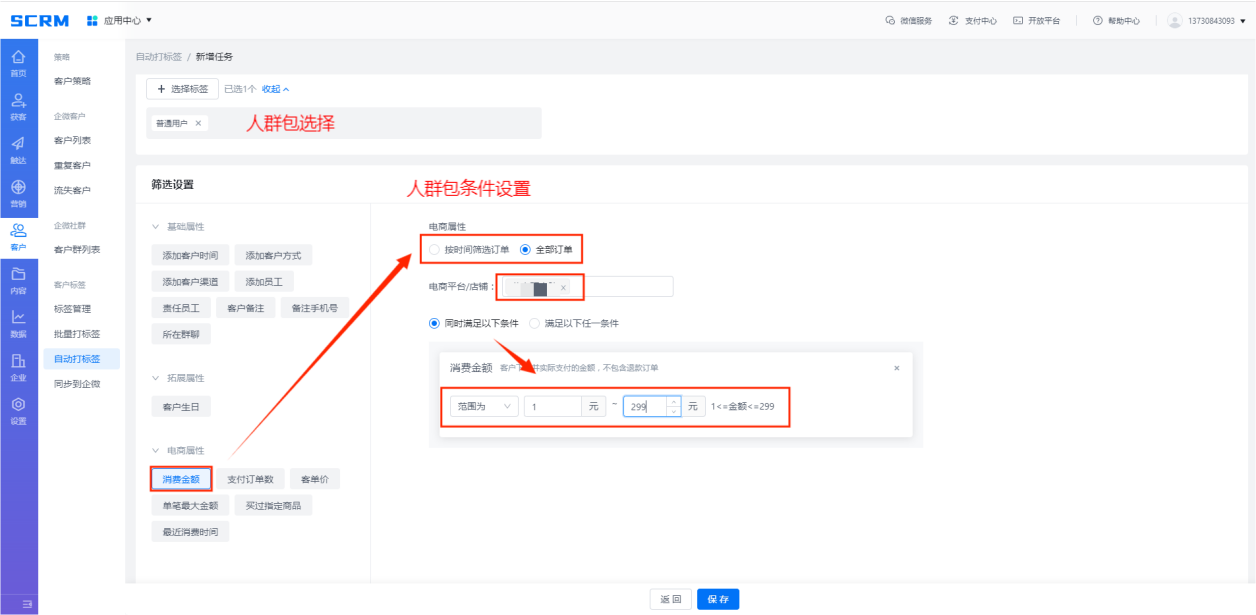The width and height of the screenshot is (1256, 615).
Task: Go to 客户列表 menu item
Action: tap(72, 141)
